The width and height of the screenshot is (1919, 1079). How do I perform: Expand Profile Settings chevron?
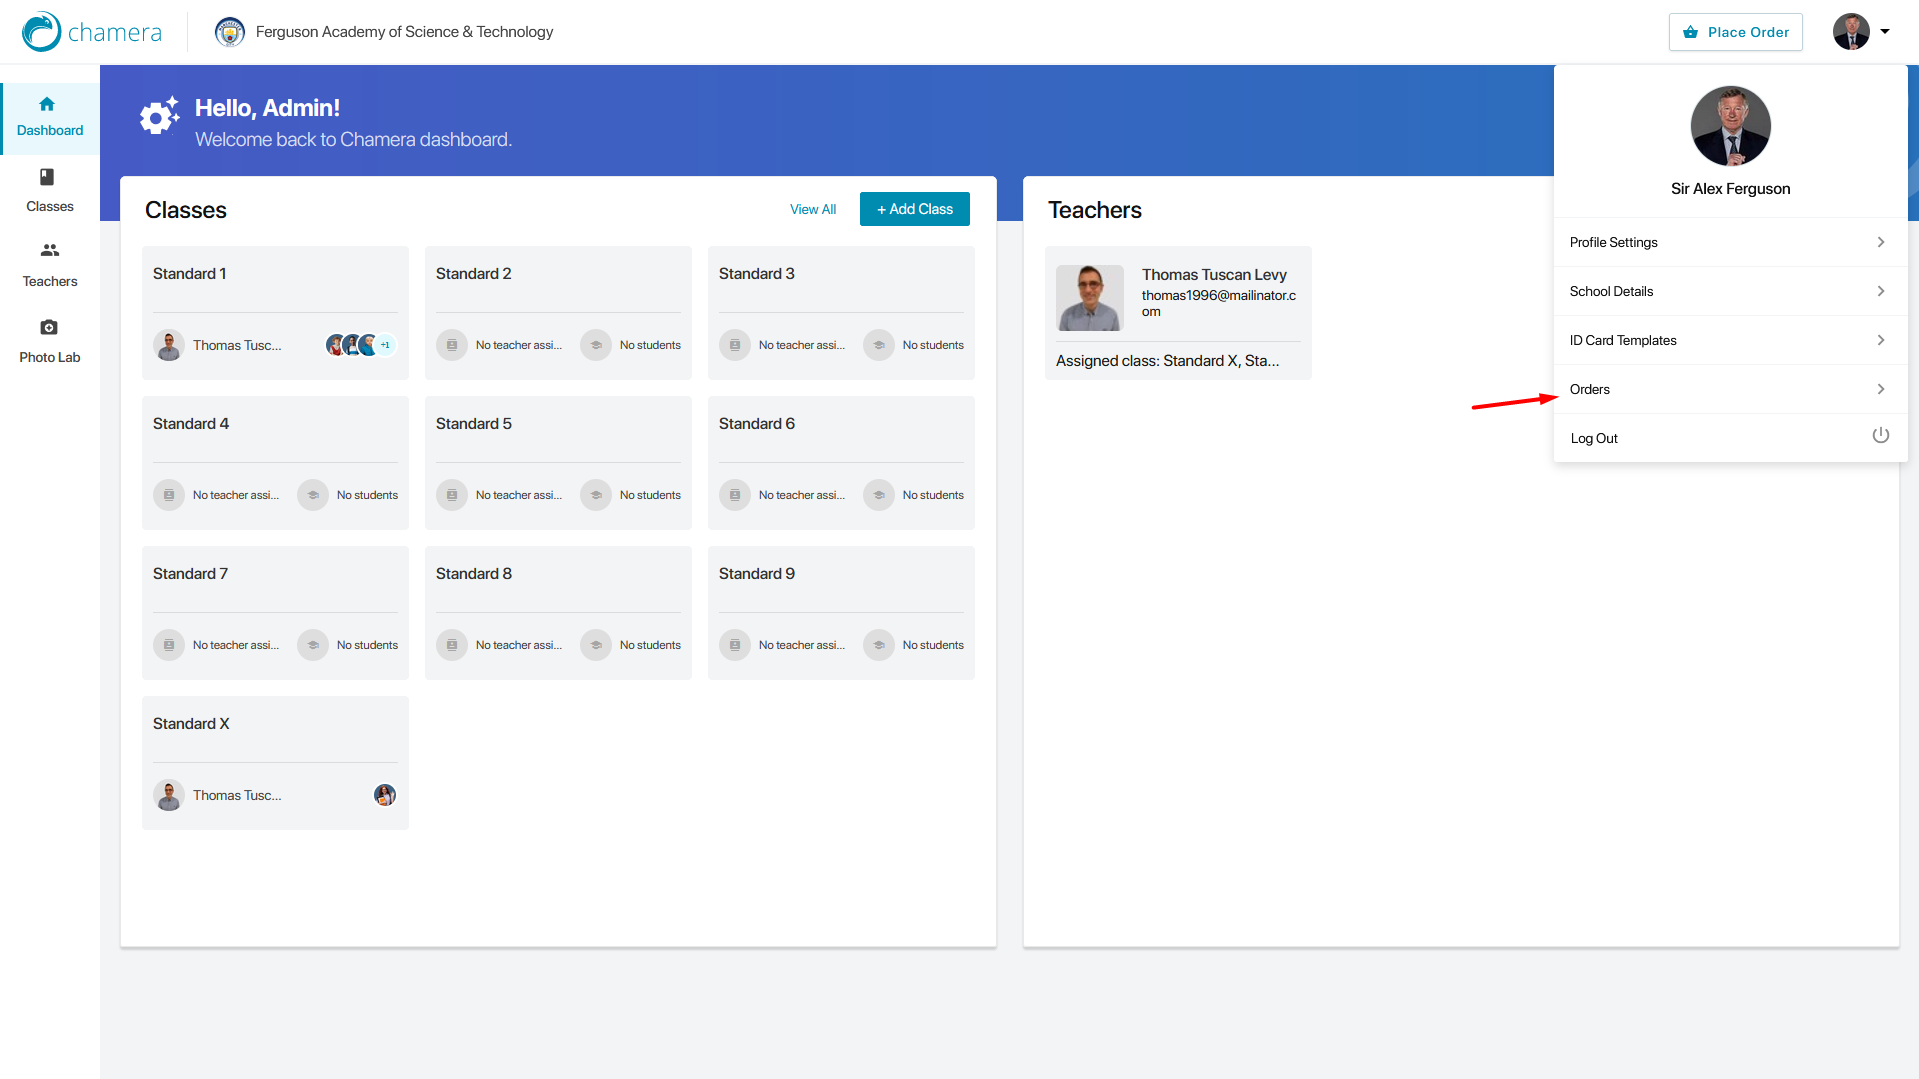(1881, 242)
